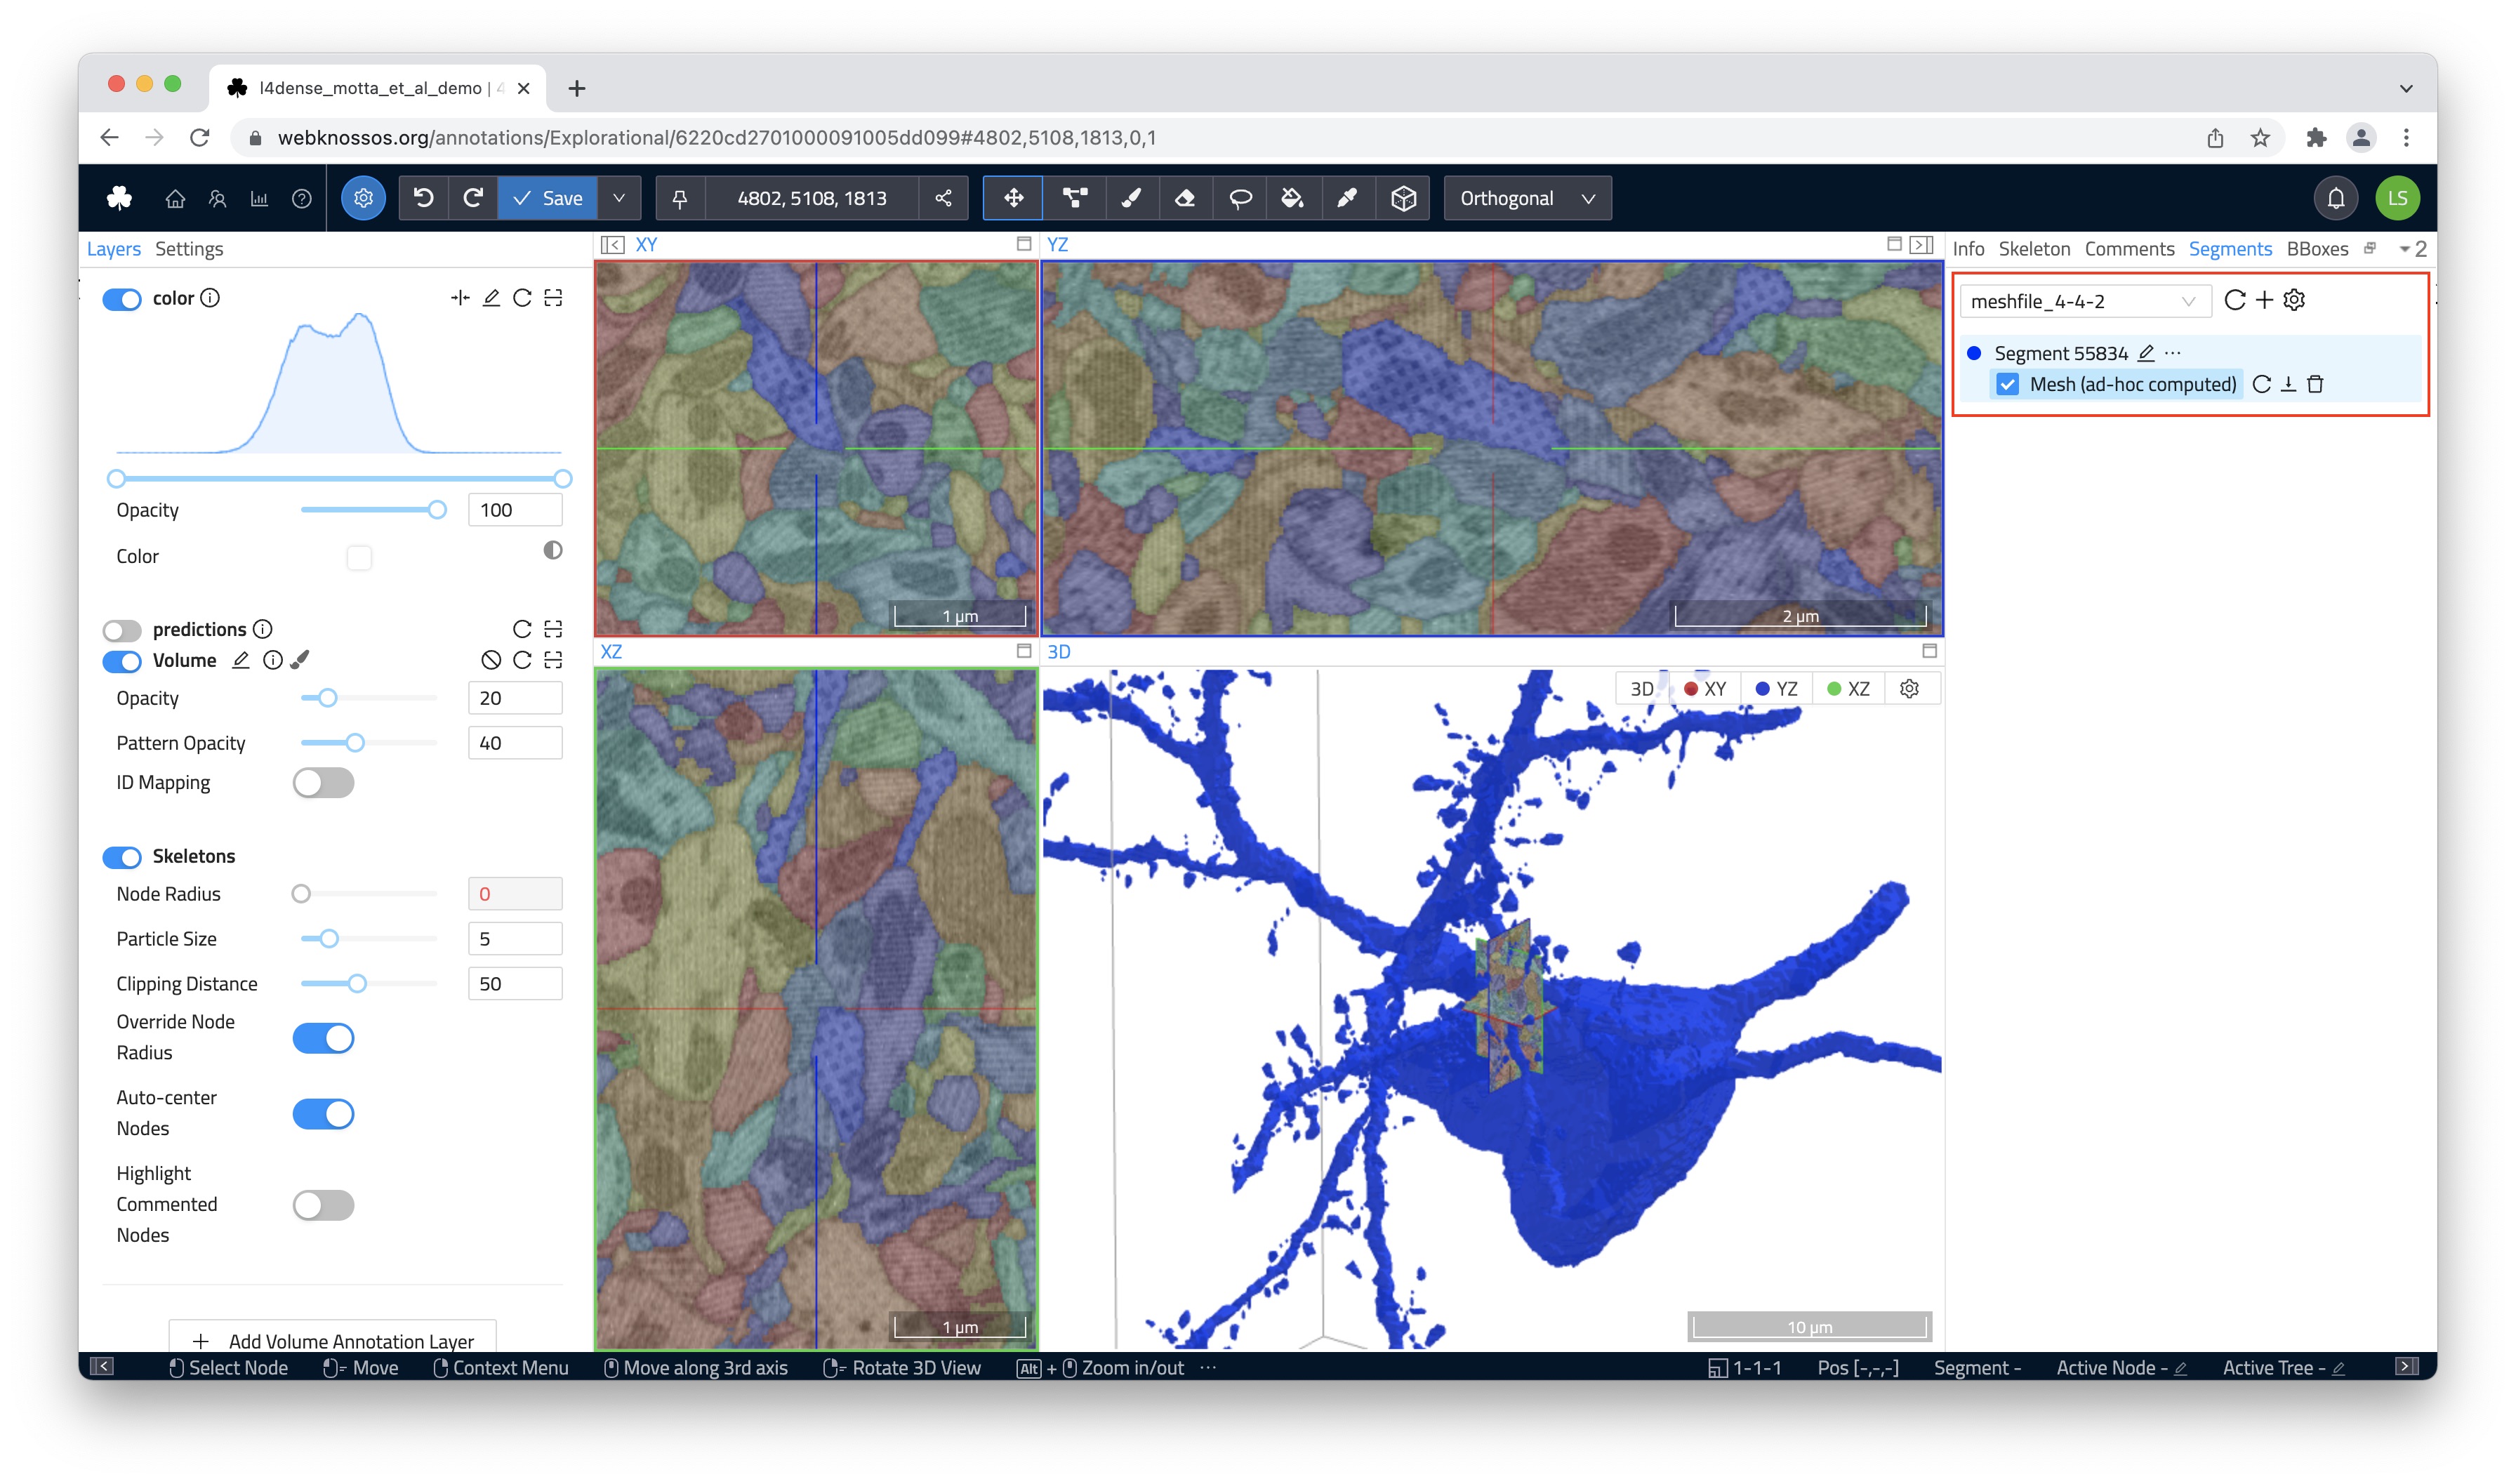
Task: Redo the last action
Action: point(473,198)
